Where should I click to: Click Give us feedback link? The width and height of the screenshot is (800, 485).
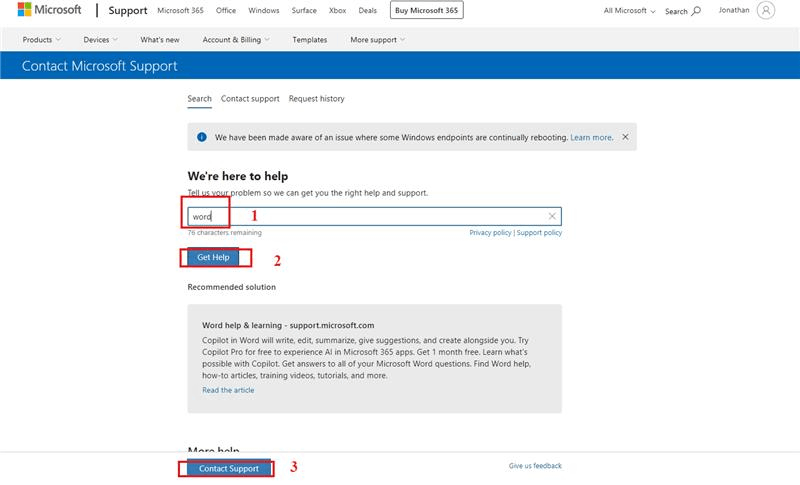[x=535, y=466]
